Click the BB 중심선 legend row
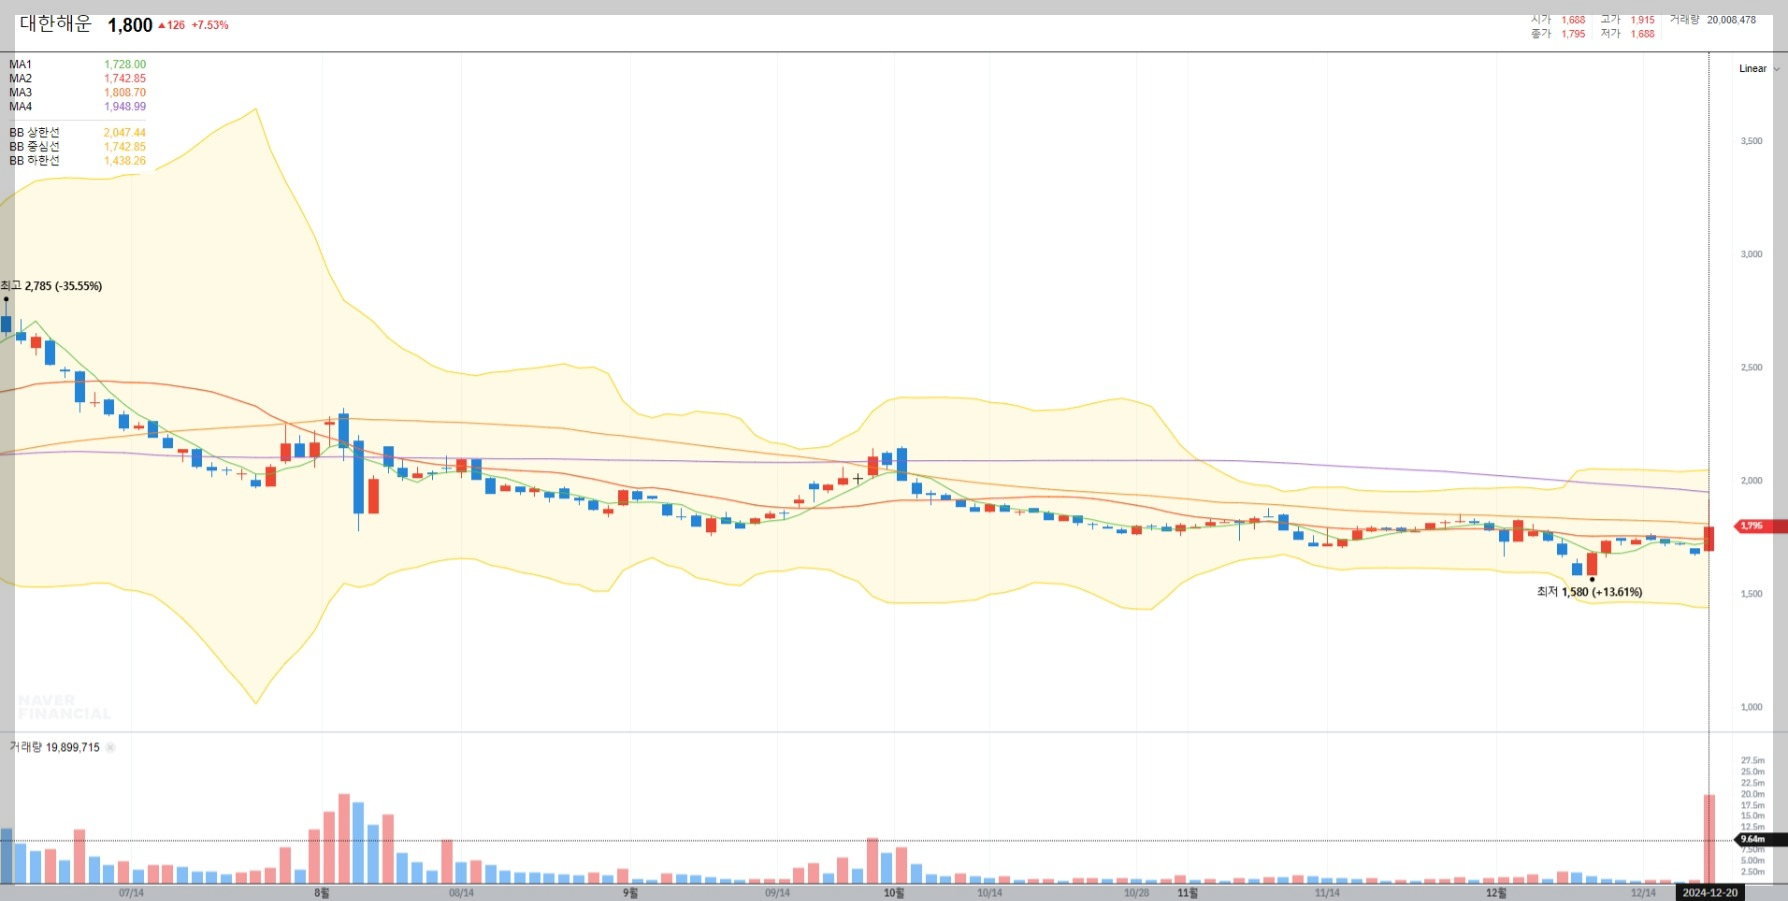Image resolution: width=1788 pixels, height=901 pixels. pyautogui.click(x=77, y=147)
